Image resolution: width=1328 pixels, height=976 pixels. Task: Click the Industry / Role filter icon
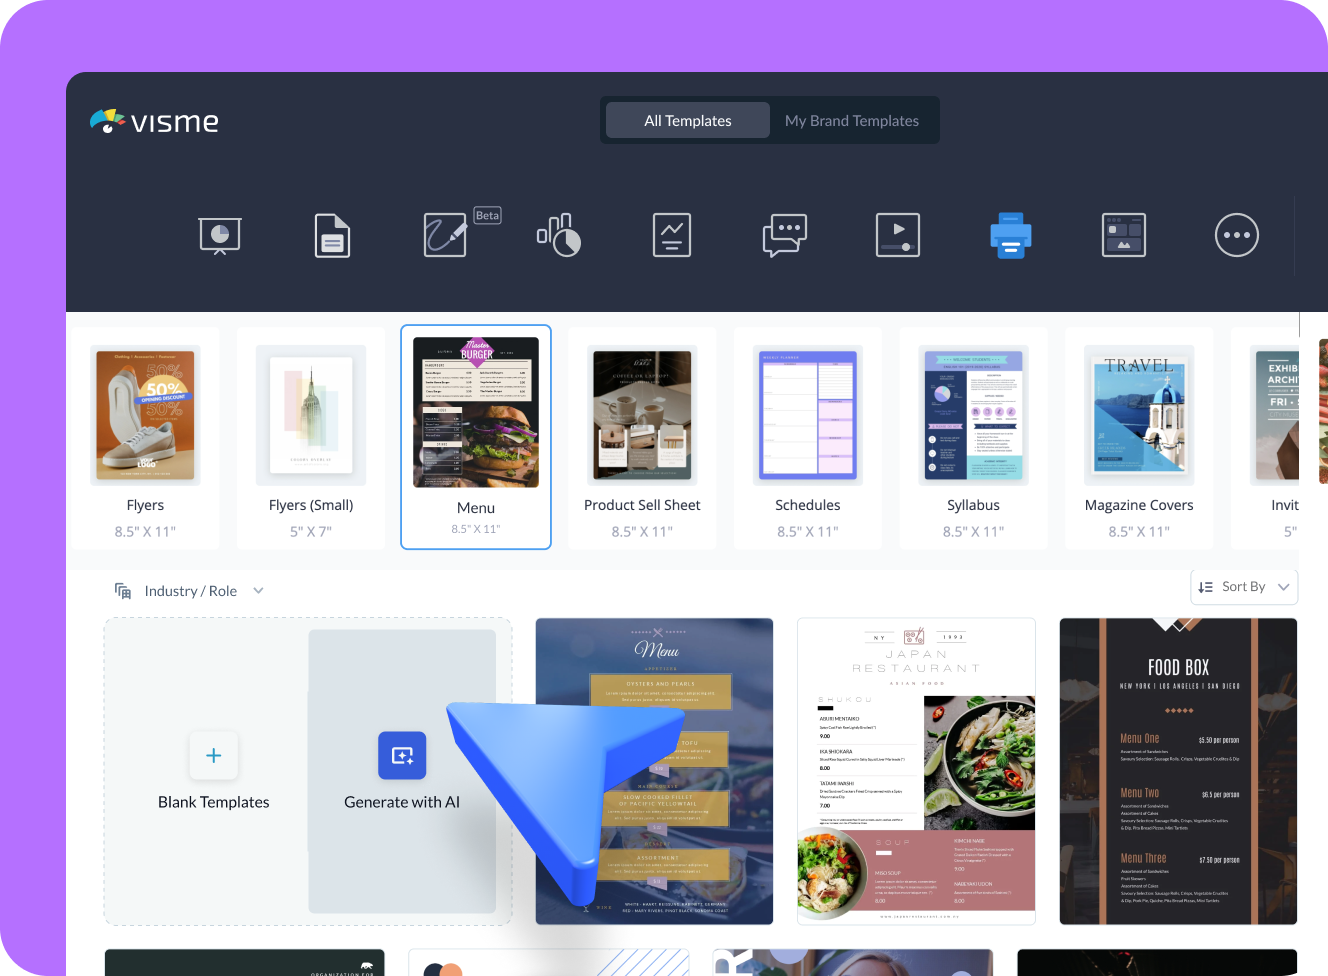click(123, 591)
